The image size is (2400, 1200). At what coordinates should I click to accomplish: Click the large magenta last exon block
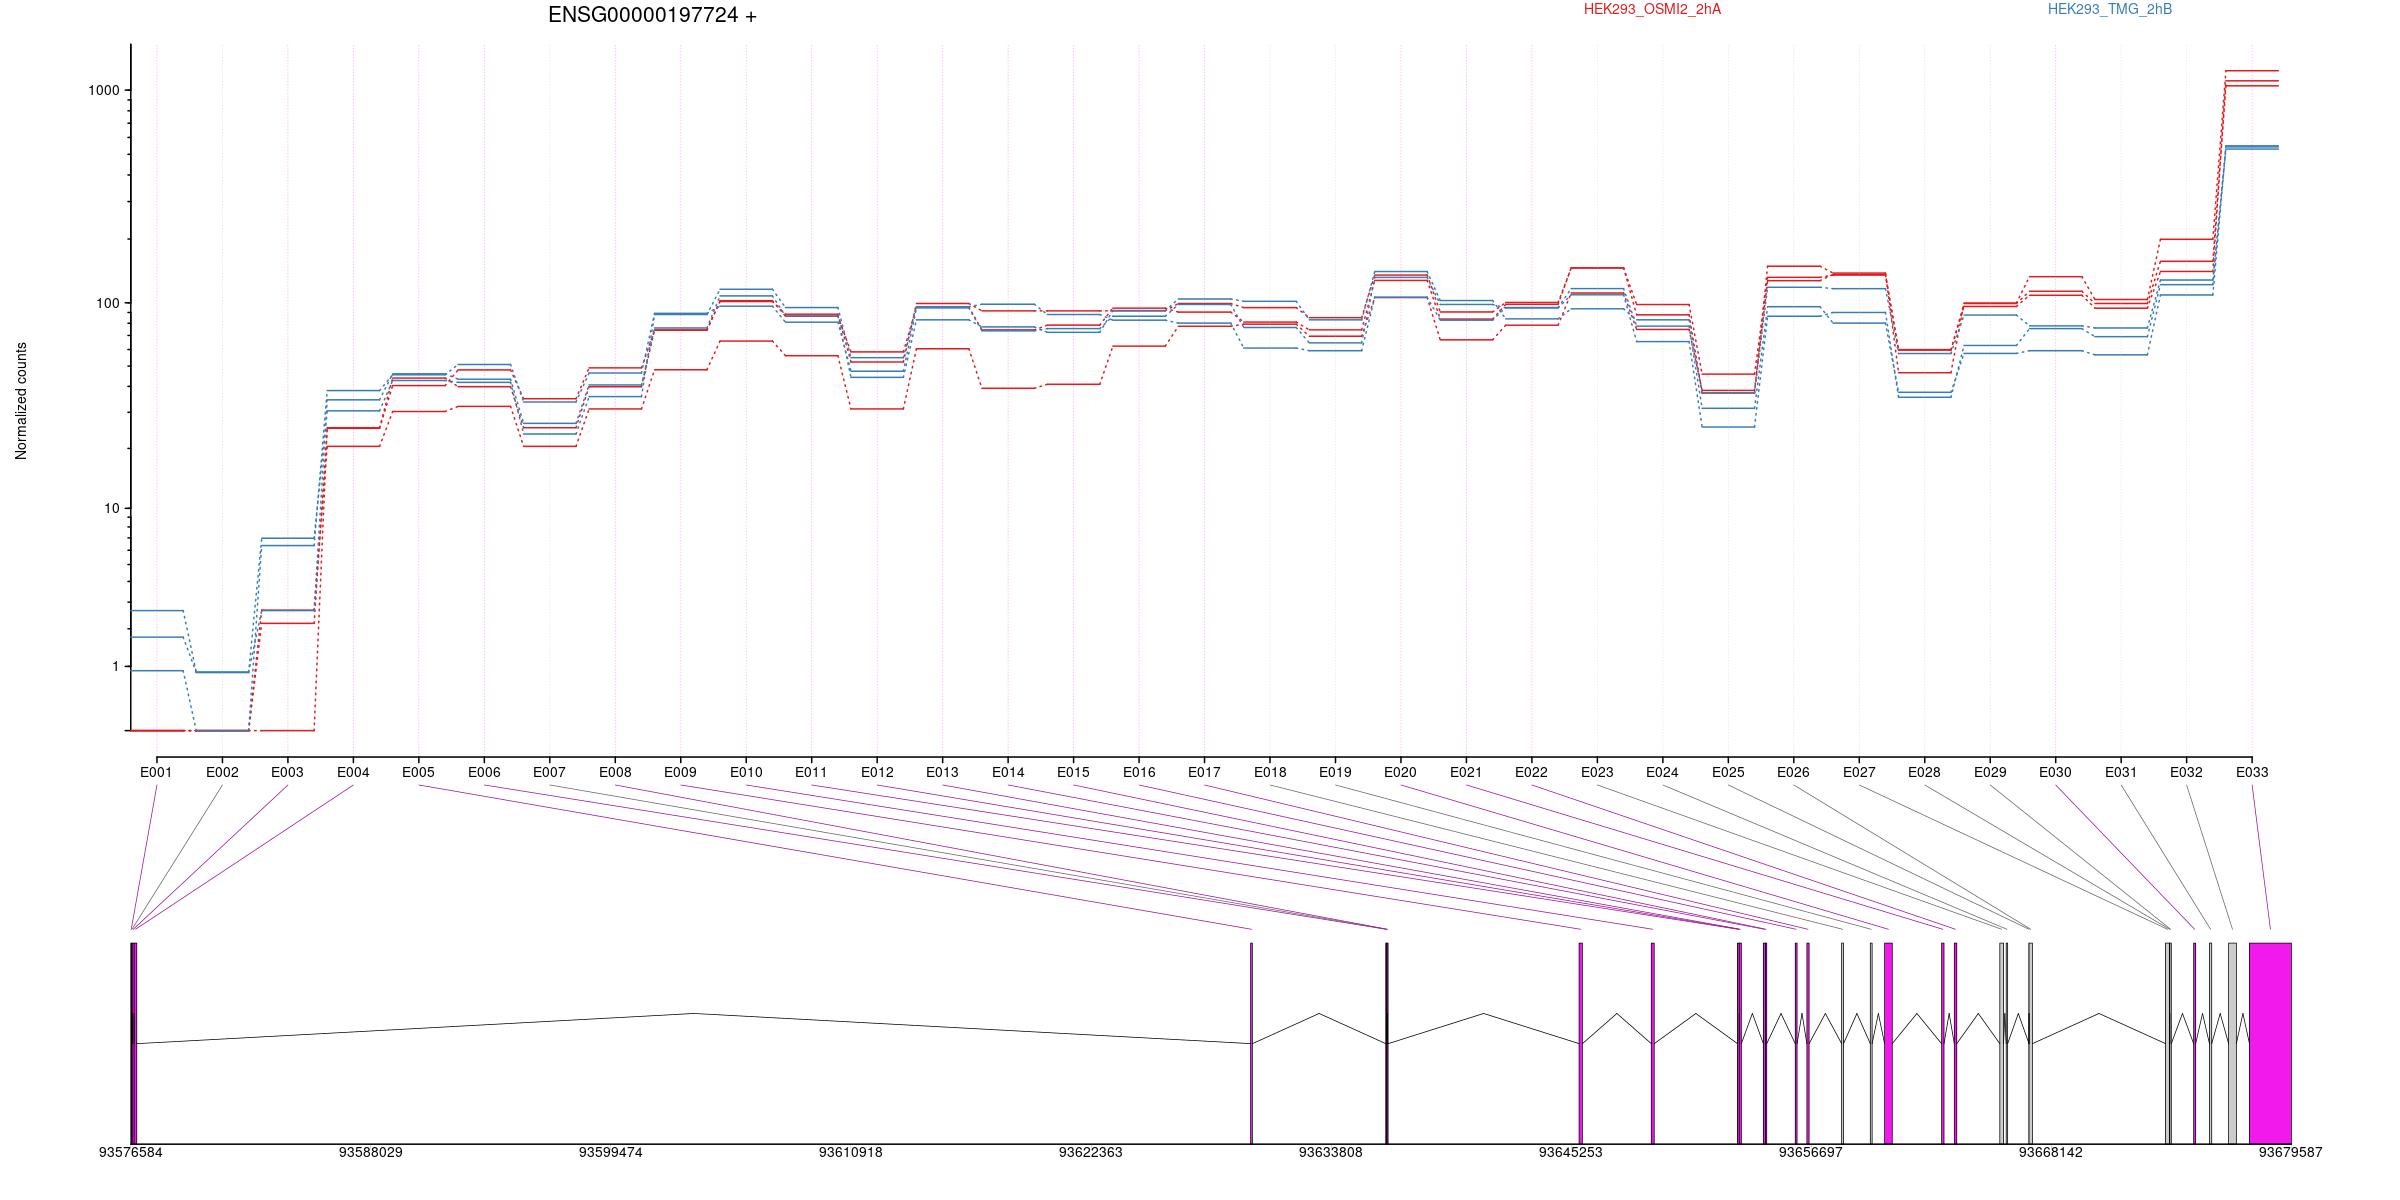coord(2270,1043)
